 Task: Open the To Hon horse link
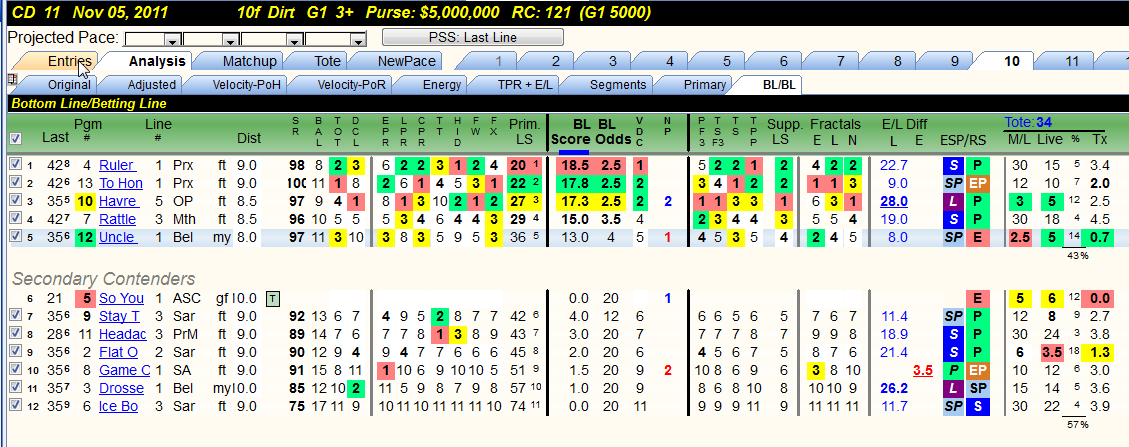click(x=120, y=184)
